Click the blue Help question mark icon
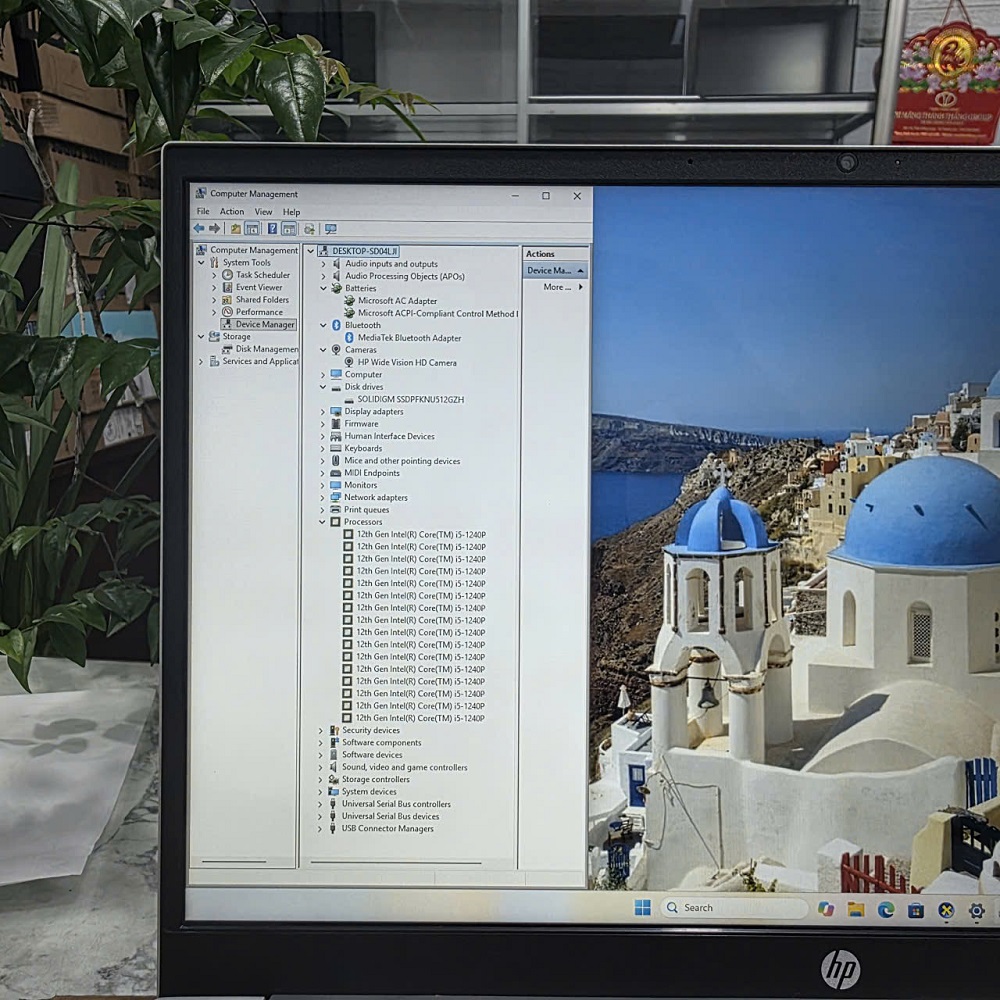 coord(272,229)
